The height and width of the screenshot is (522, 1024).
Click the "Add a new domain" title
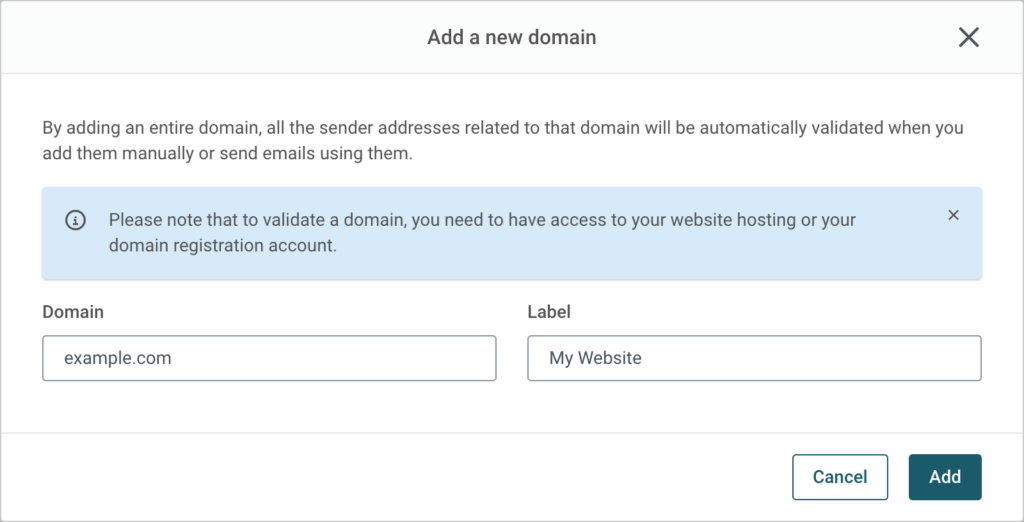(511, 38)
